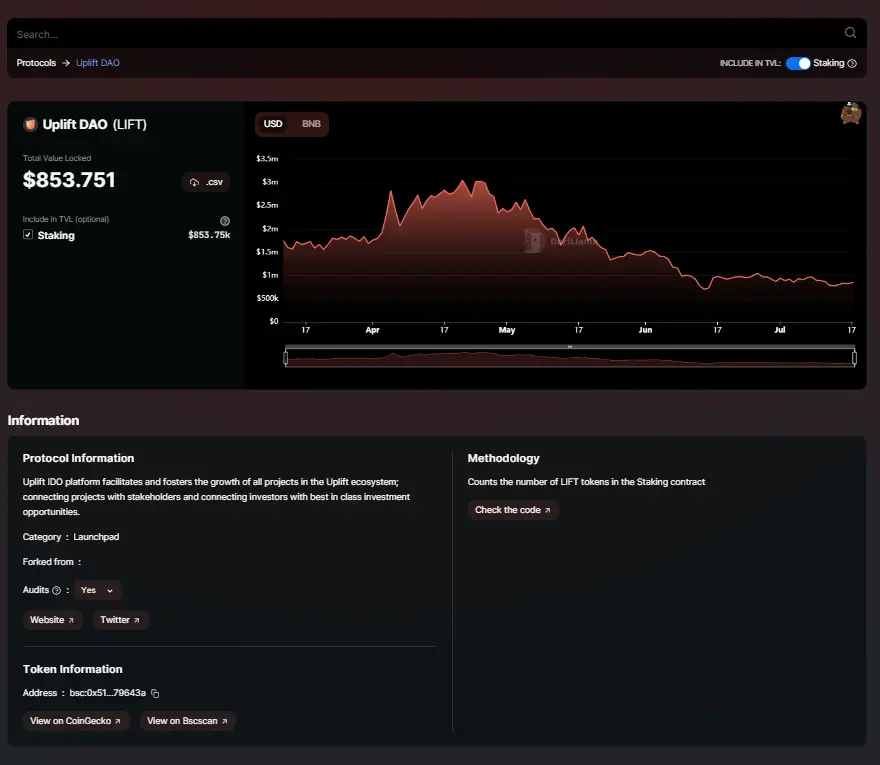
Task: Click the llama mascot icon on chart
Action: click(851, 113)
